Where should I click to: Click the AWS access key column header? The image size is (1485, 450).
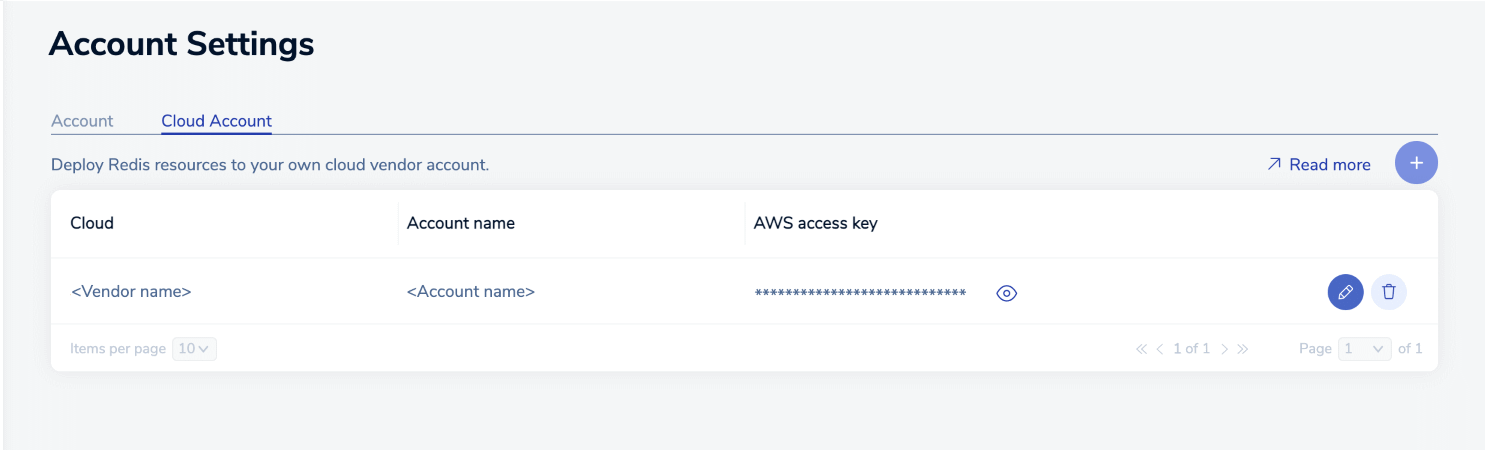coord(815,223)
